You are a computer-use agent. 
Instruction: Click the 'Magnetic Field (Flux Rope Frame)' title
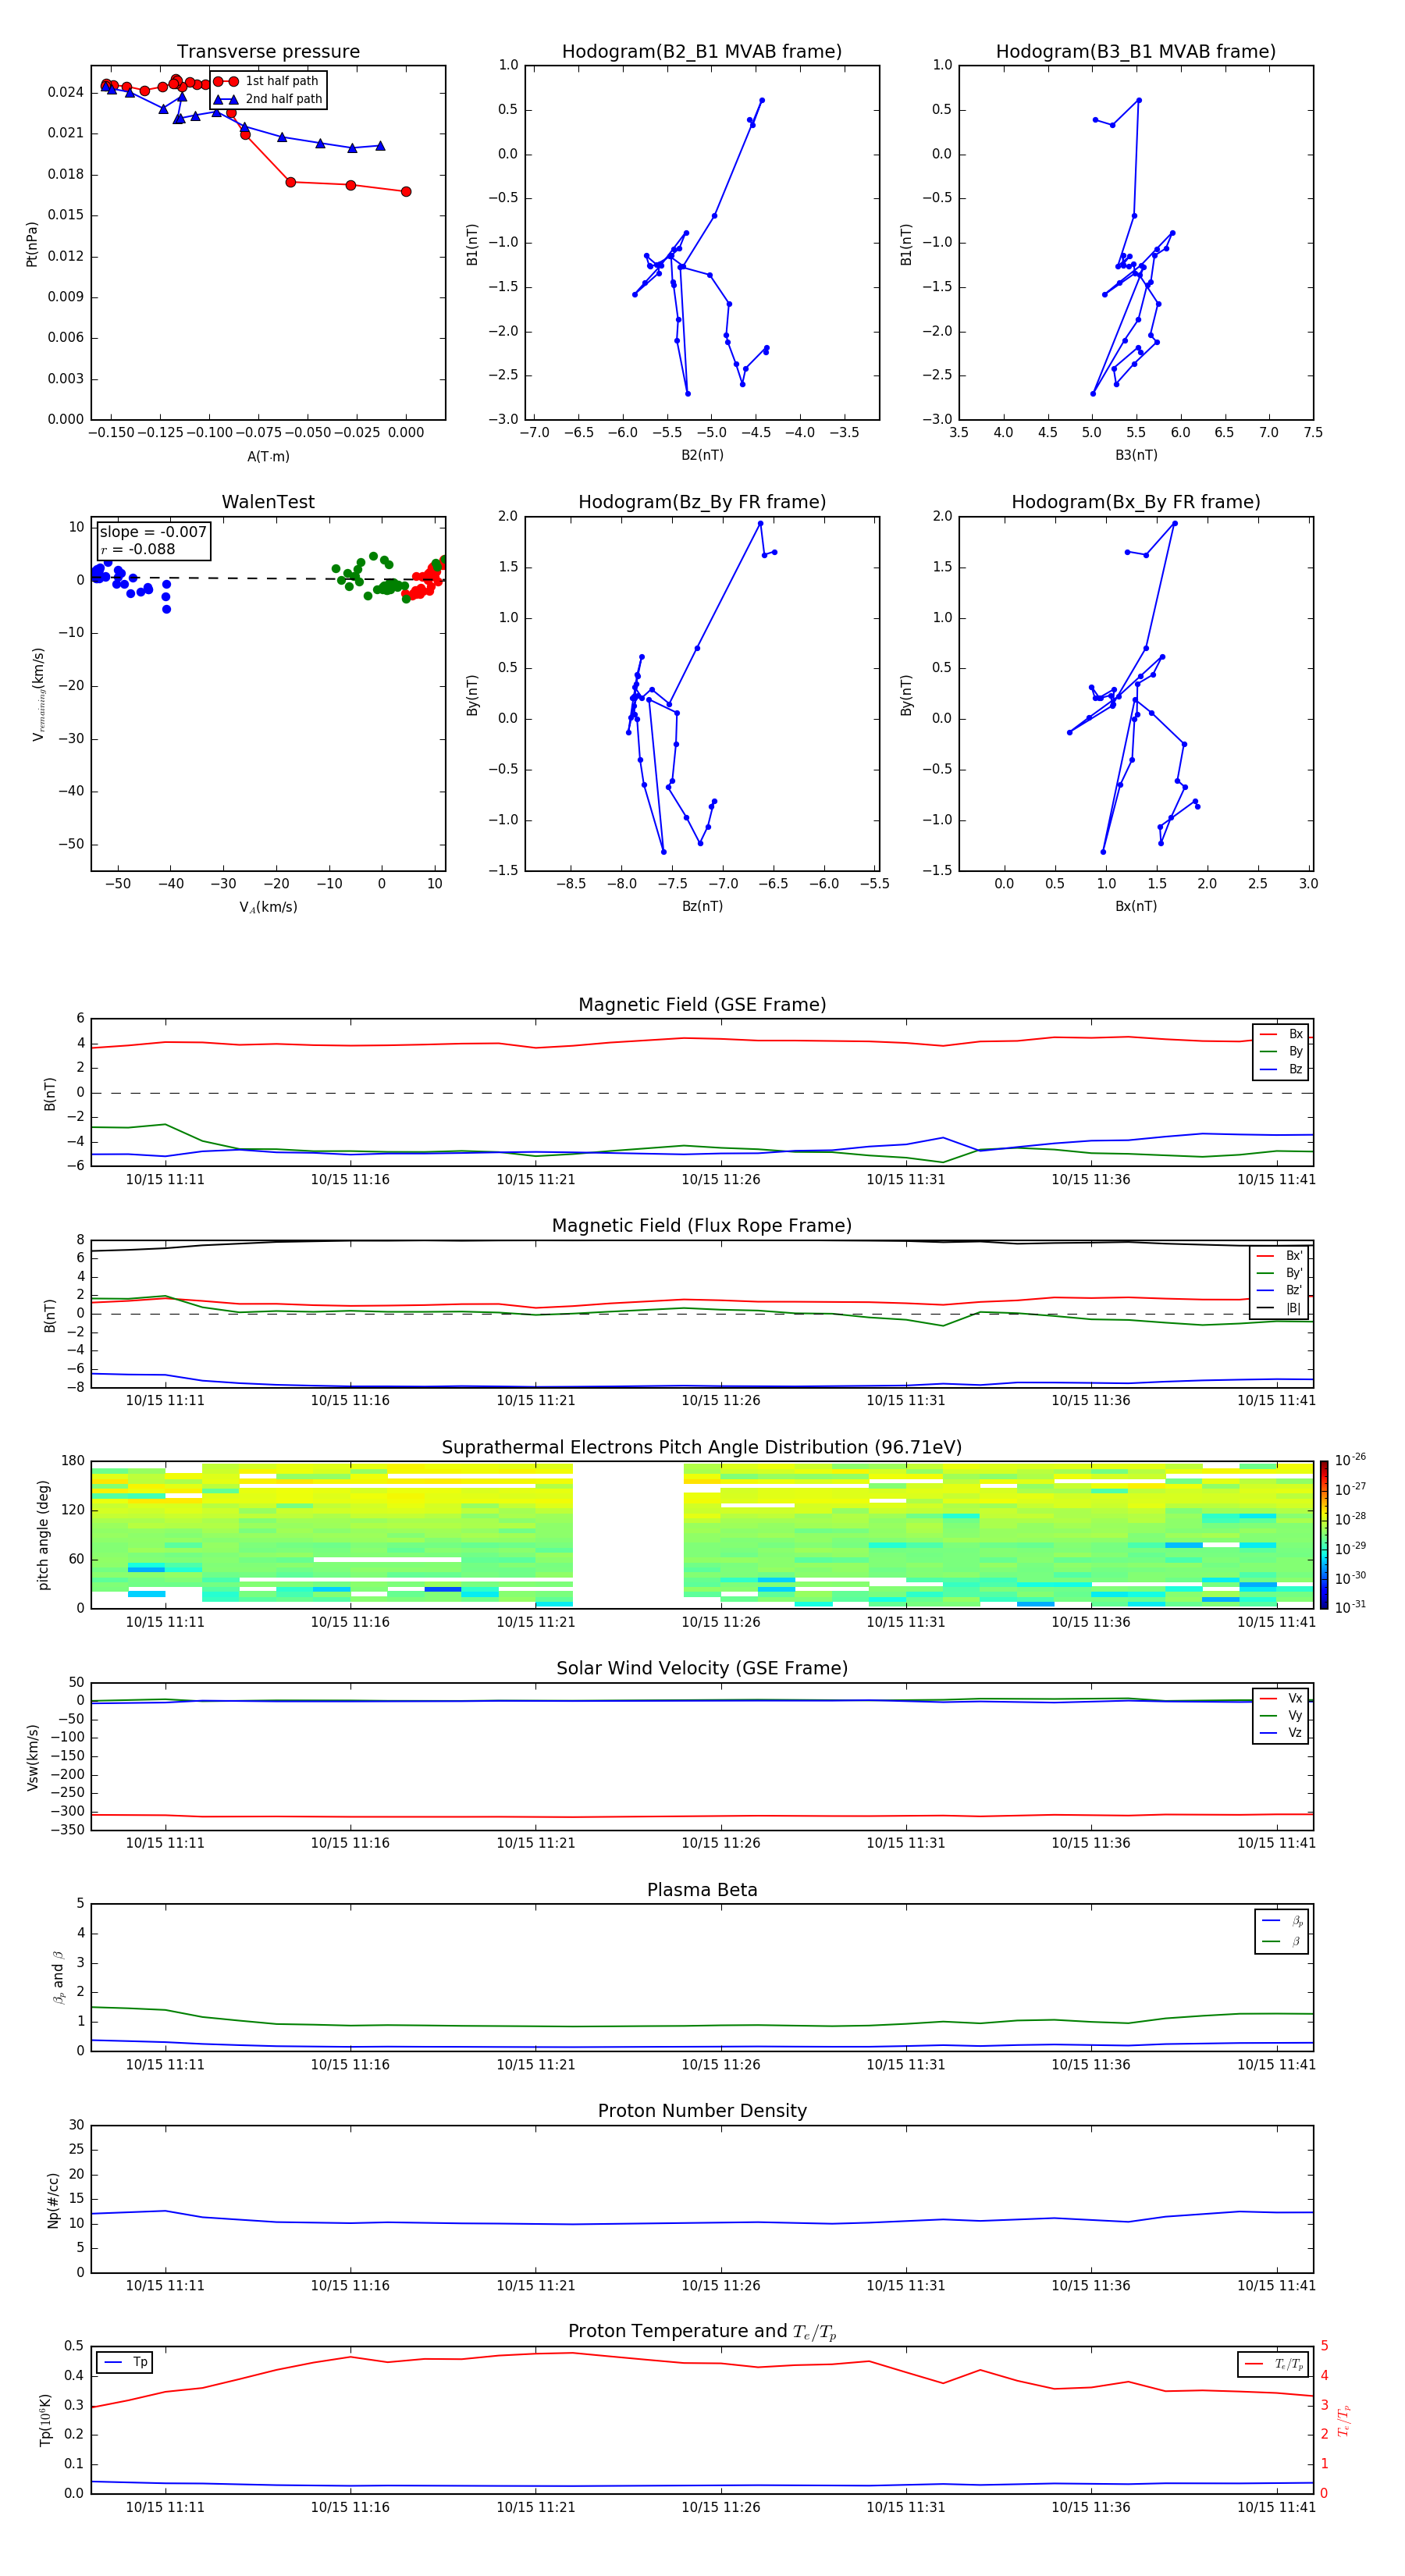click(x=702, y=1226)
